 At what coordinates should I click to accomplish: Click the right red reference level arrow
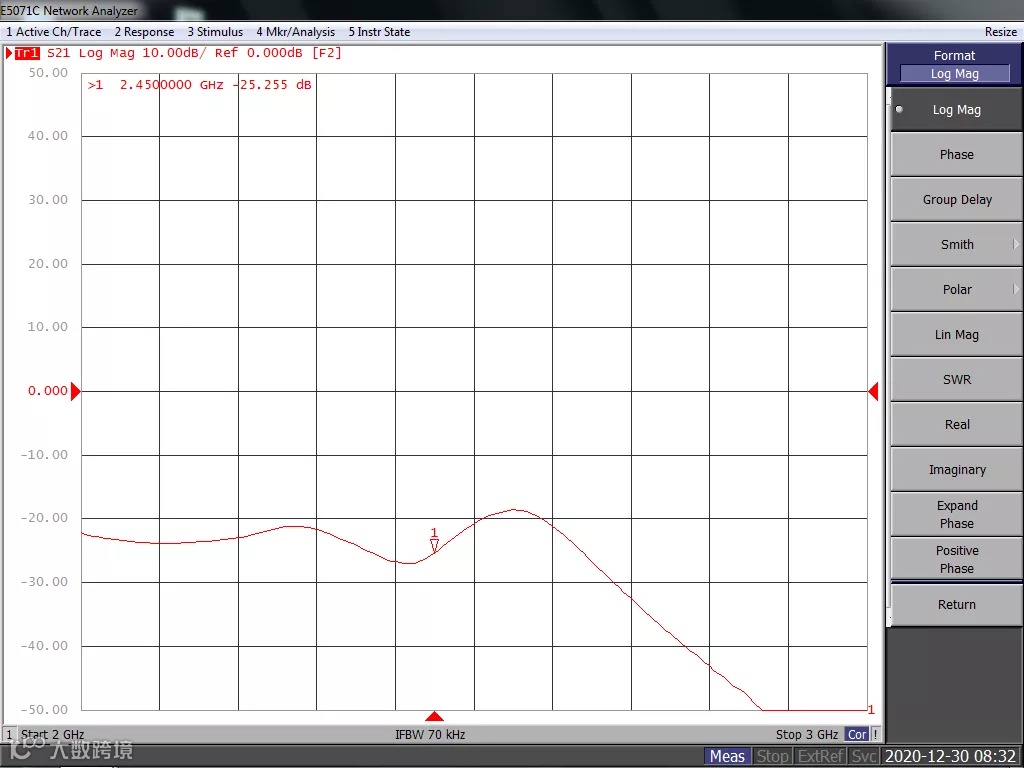tap(873, 391)
